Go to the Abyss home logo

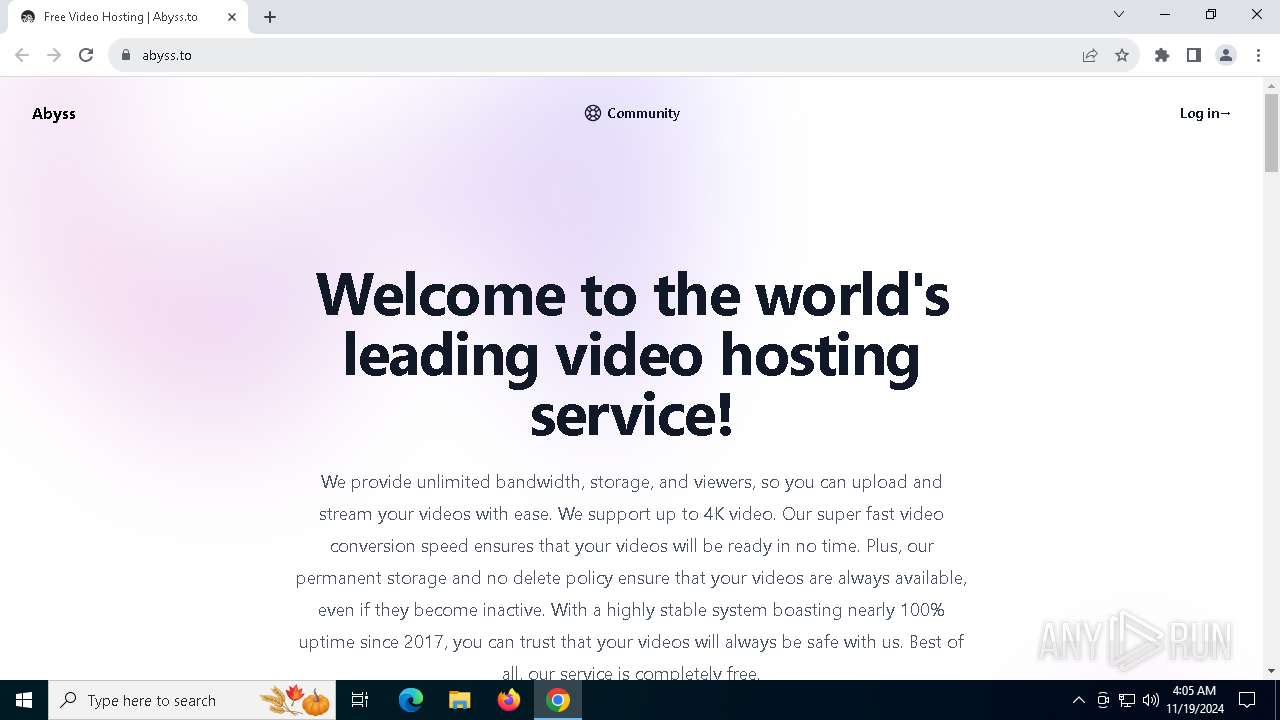tap(54, 114)
